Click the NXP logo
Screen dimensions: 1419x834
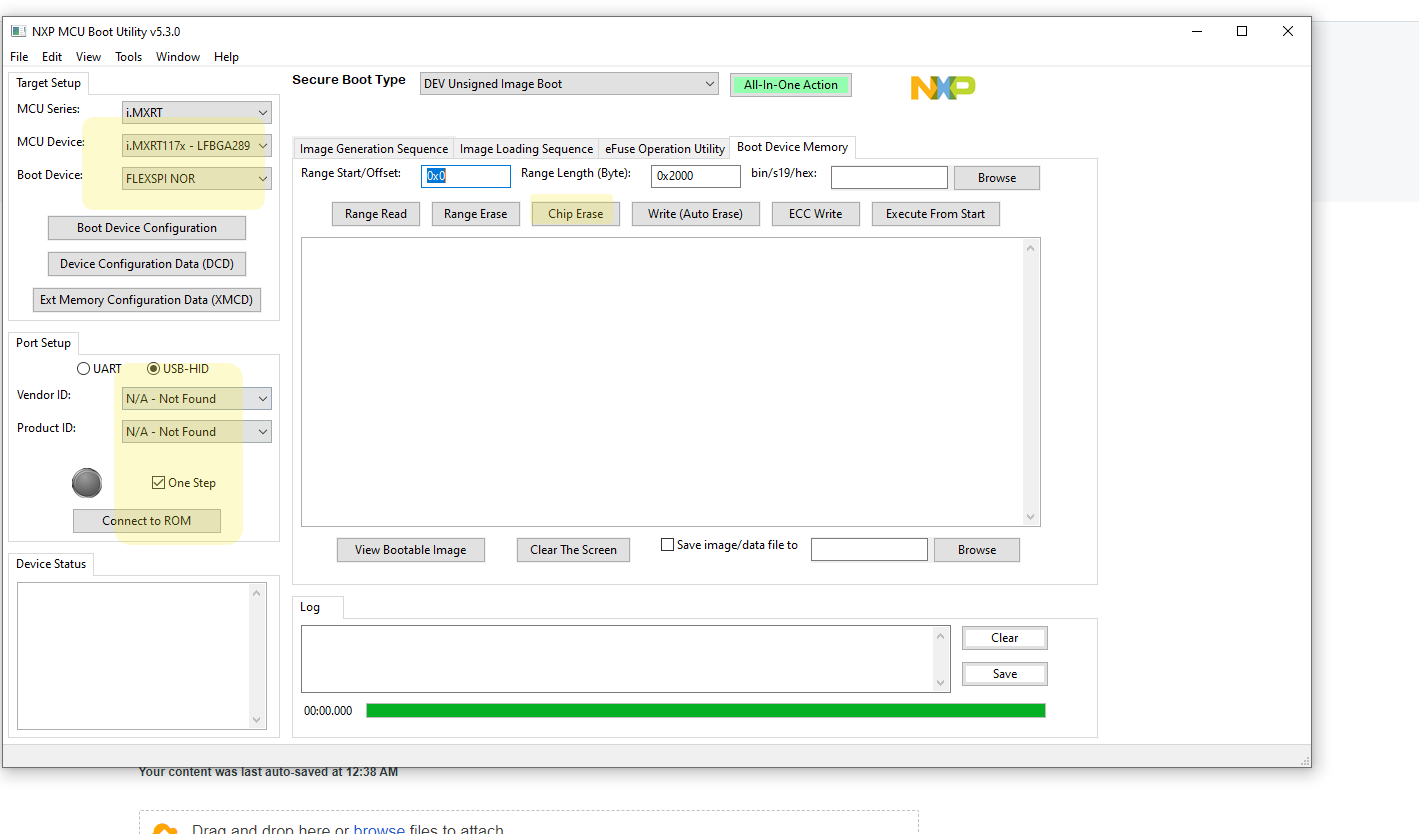pyautogui.click(x=941, y=87)
